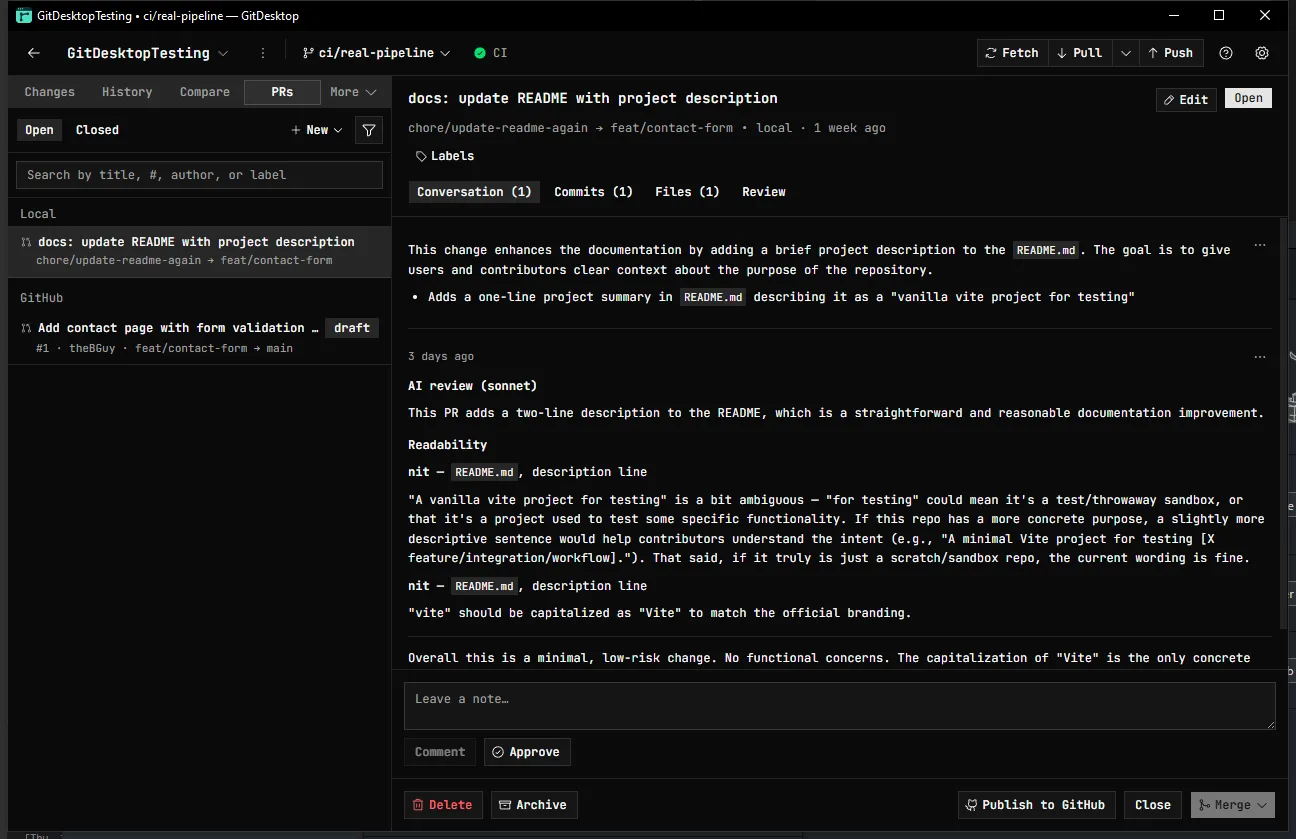Click the Open status badge
This screenshot has width=1296, height=839.
click(x=1248, y=98)
